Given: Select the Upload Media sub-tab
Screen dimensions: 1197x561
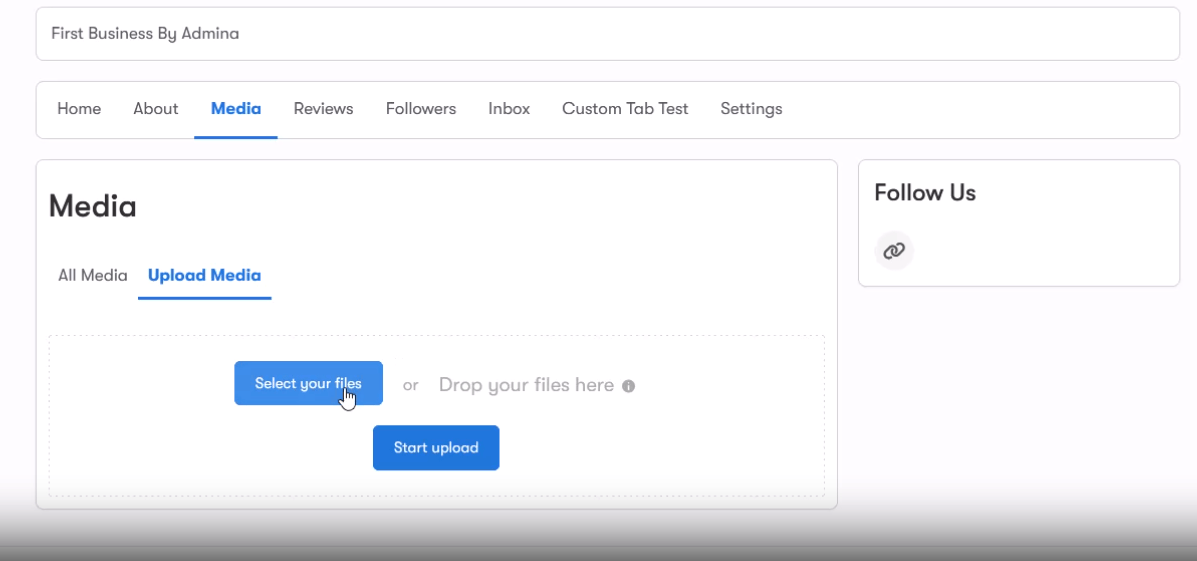Looking at the screenshot, I should click(204, 276).
